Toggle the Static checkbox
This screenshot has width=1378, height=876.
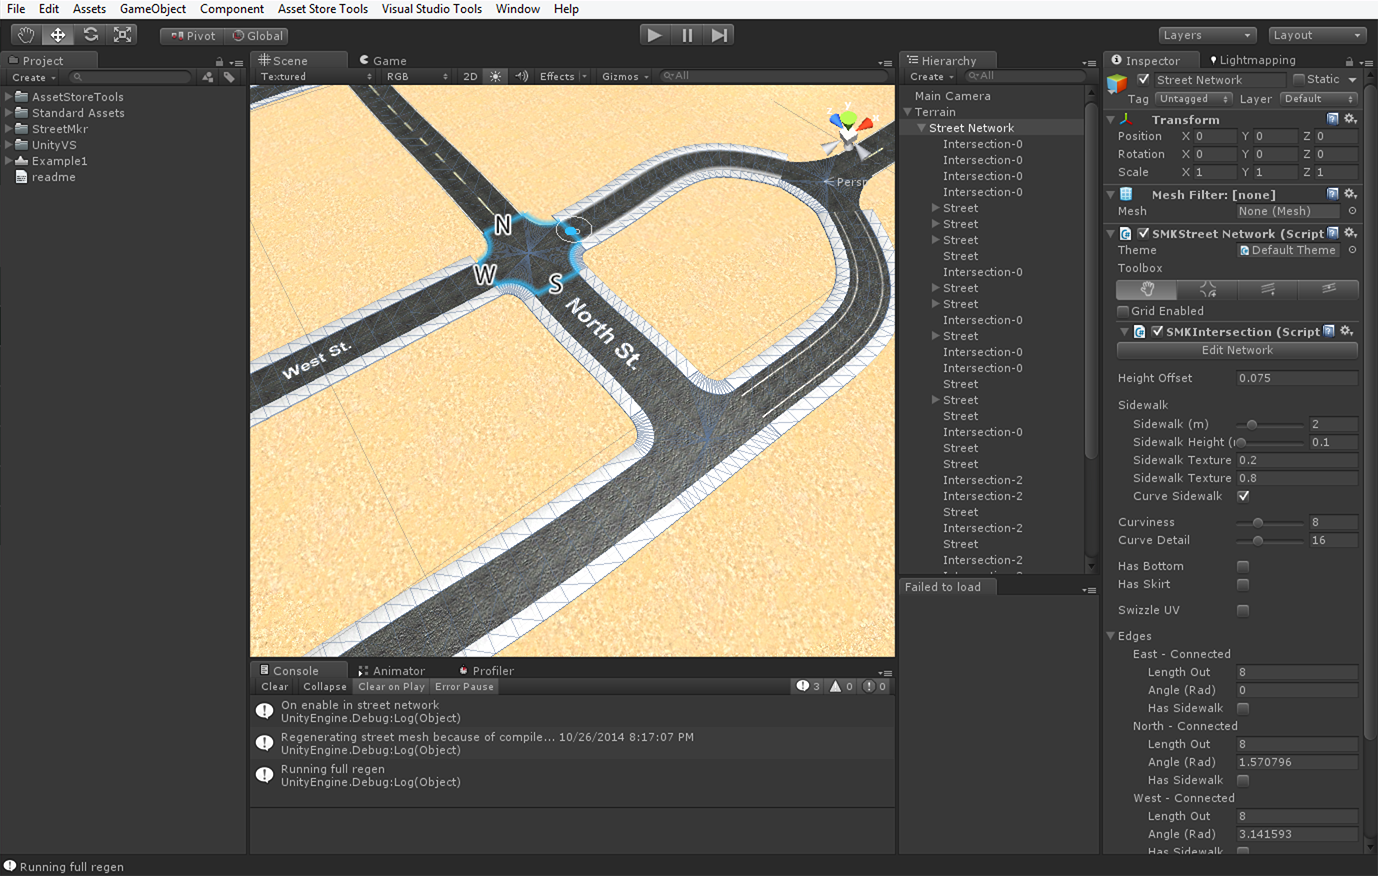point(1299,79)
